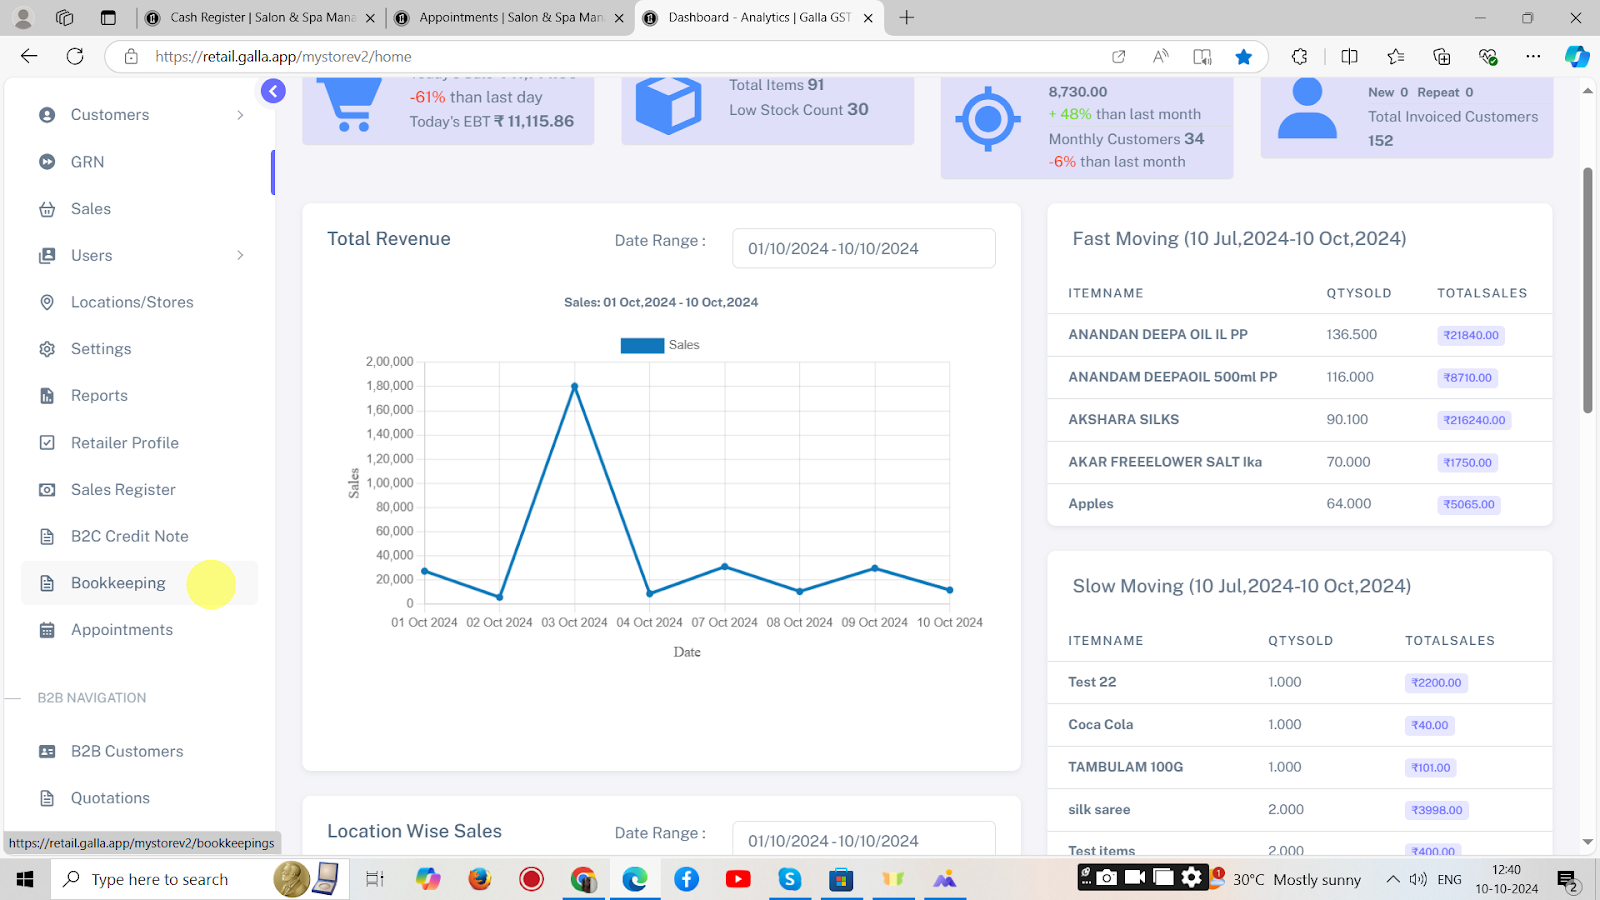Screen dimensions: 1600x900
Task: Click the Reports document icon
Action: point(47,396)
